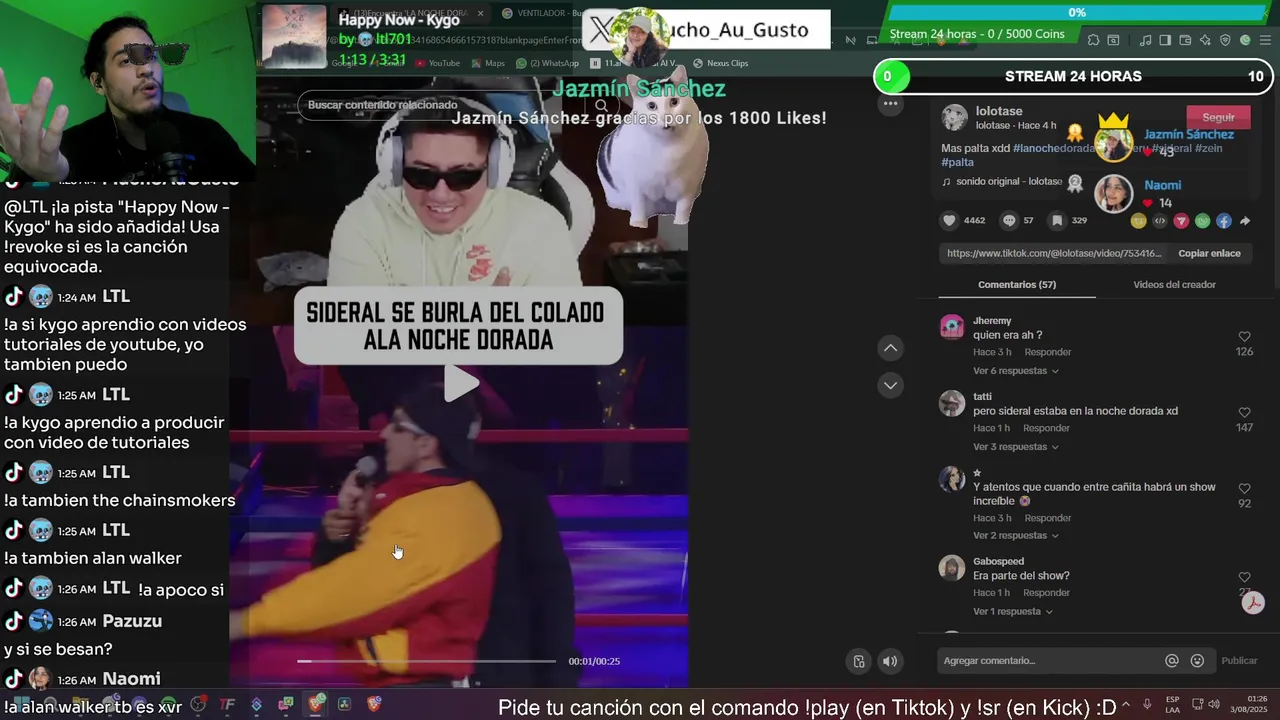Open the DaVinci Resolve taskbar icon
Viewport: 1280px width, 720px height.
pyautogui.click(x=345, y=704)
